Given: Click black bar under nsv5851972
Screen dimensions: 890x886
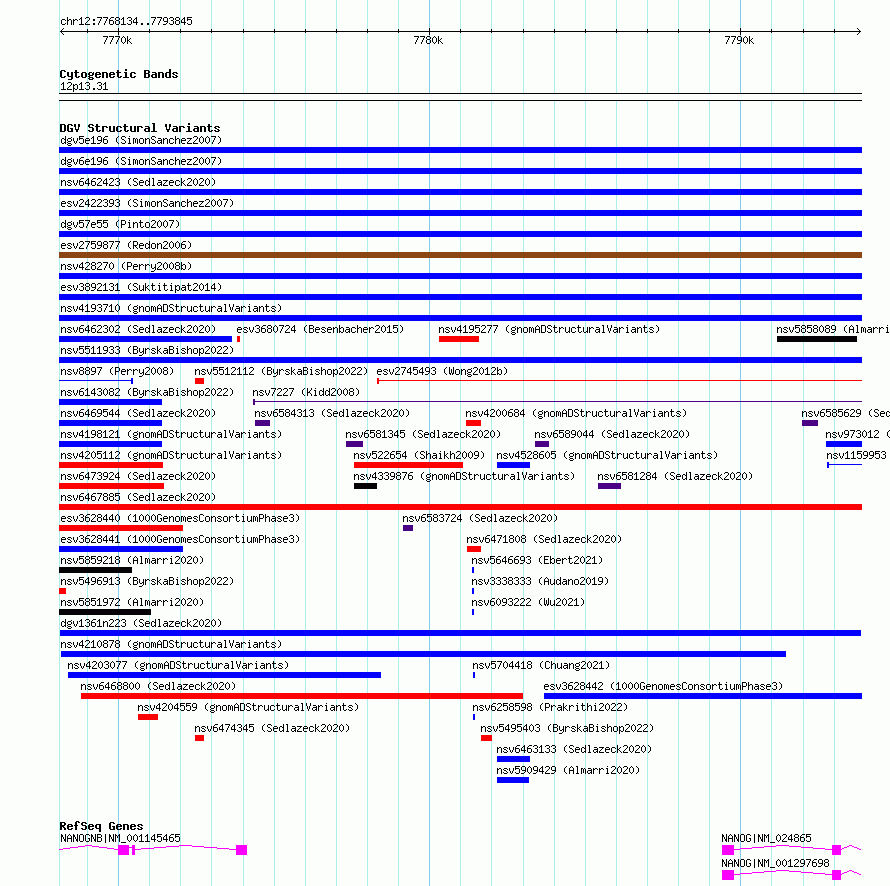Looking at the screenshot, I should 105,612.
